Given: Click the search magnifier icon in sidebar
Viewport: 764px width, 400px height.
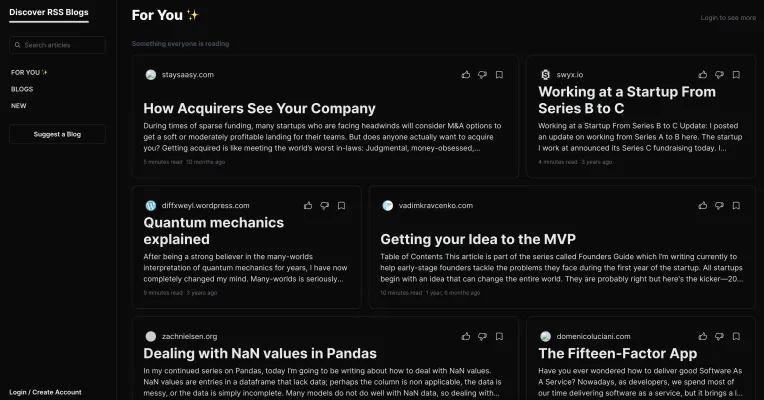Looking at the screenshot, I should pyautogui.click(x=17, y=45).
